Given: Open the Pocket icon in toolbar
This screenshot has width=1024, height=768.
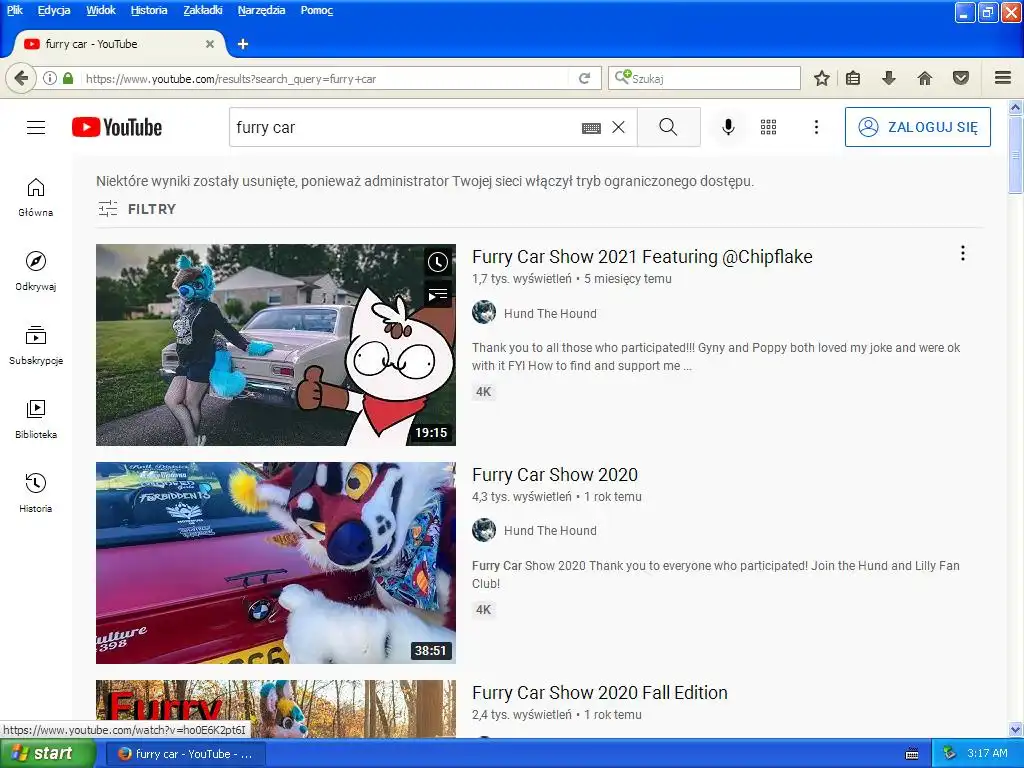Looking at the screenshot, I should [961, 78].
